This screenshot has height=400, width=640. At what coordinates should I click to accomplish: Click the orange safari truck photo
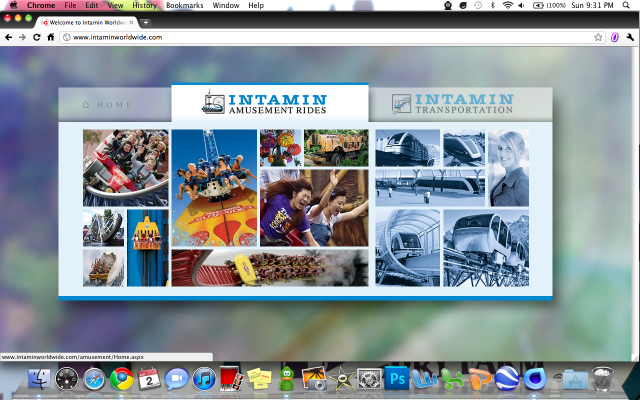click(336, 148)
